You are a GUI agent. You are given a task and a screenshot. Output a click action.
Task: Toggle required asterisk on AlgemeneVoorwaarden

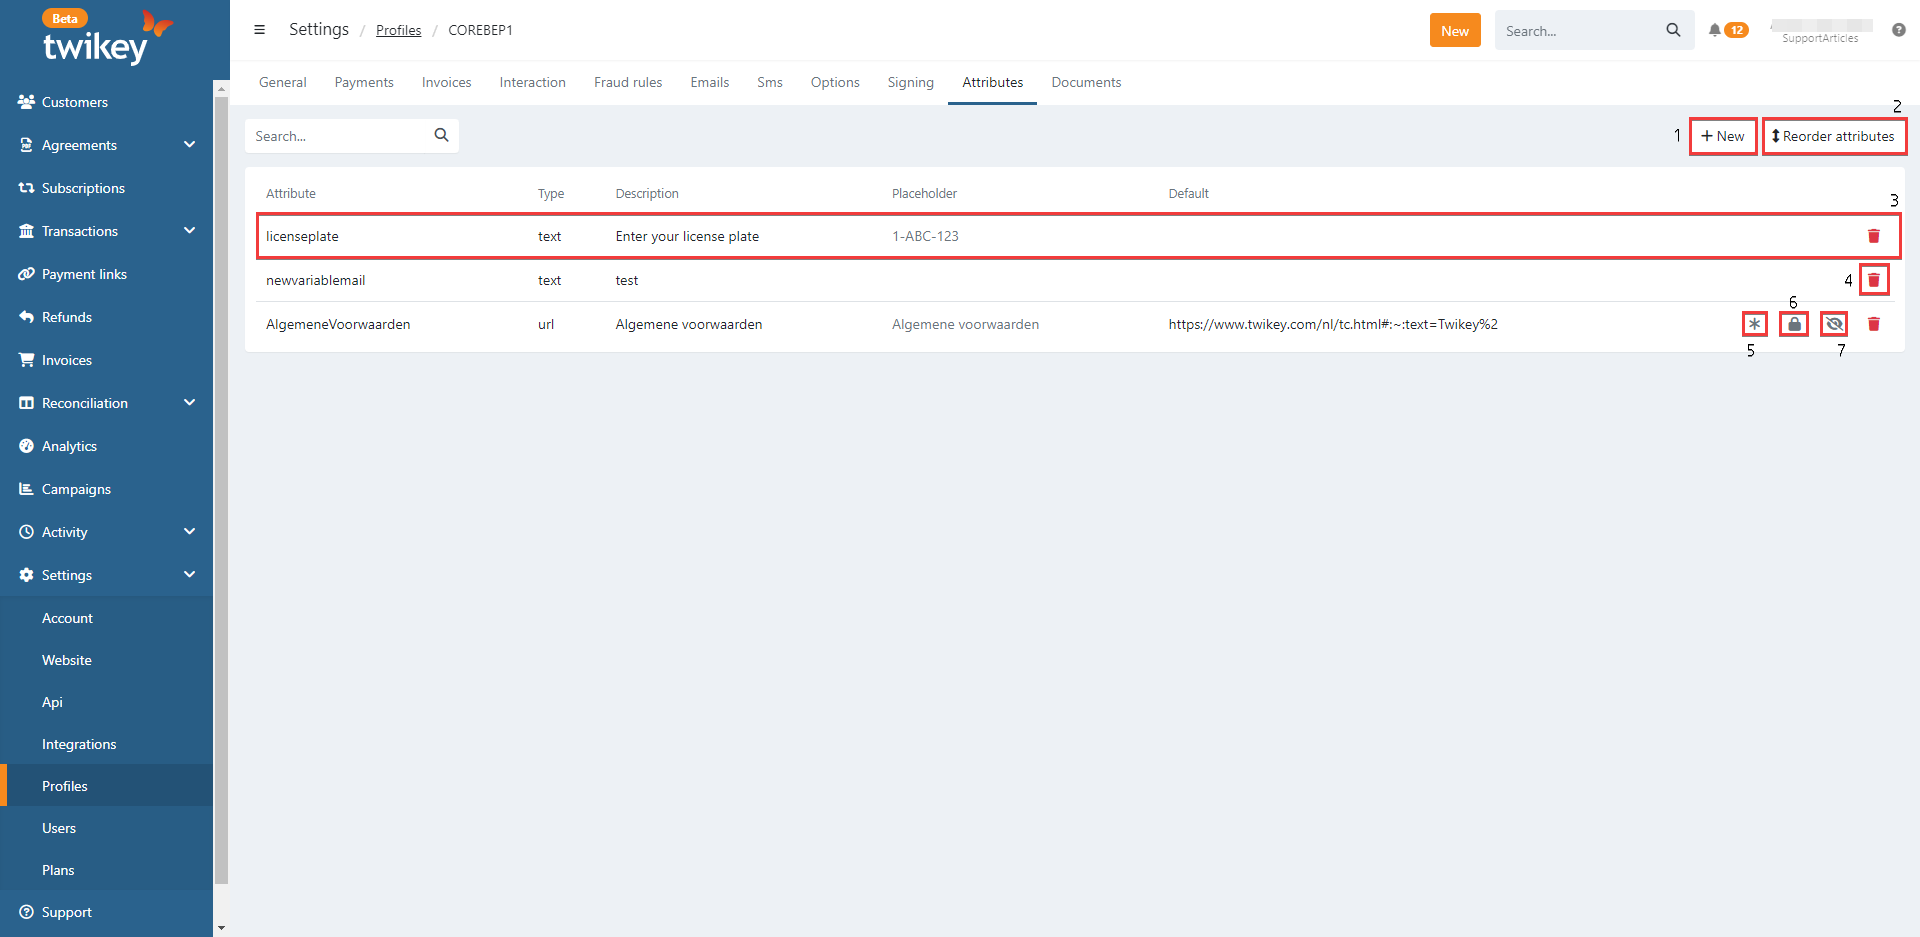[1754, 324]
